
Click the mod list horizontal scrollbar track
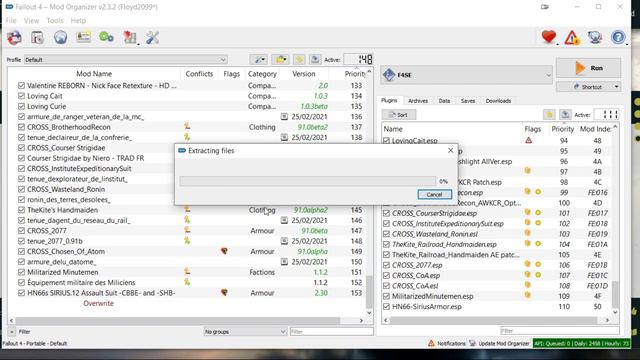point(186,321)
